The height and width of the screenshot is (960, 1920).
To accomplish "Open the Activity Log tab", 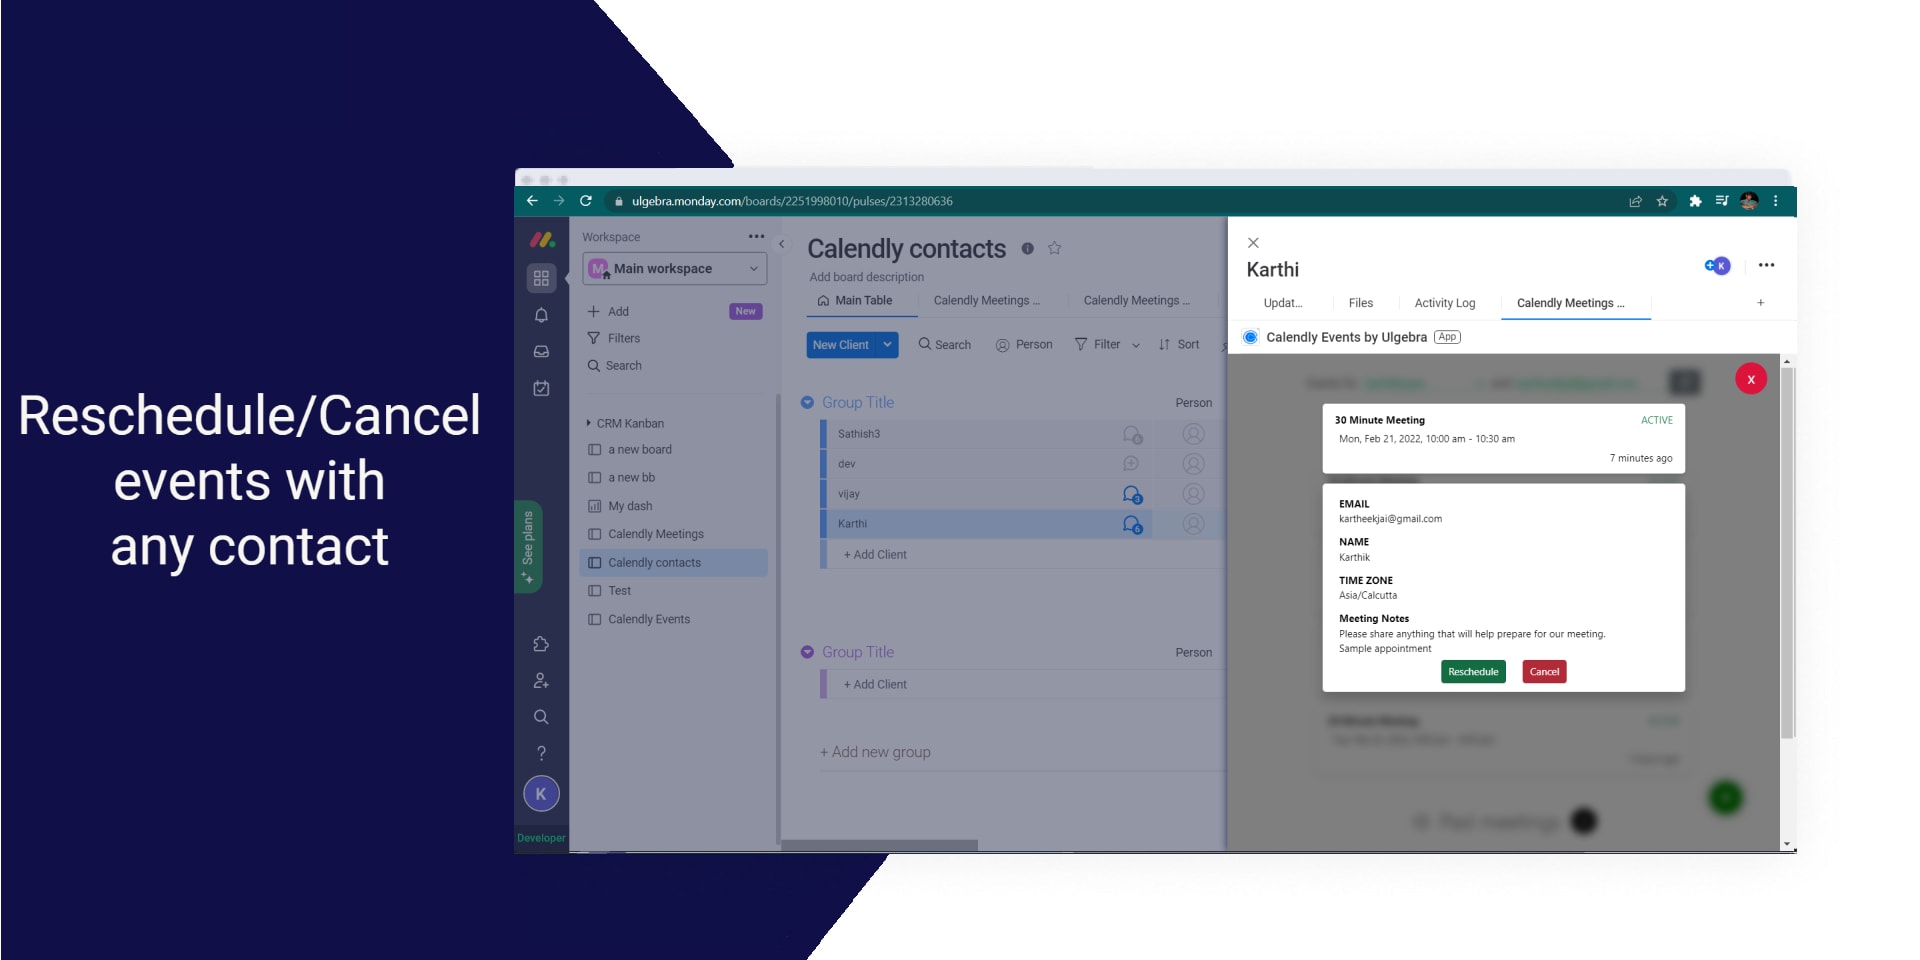I will pyautogui.click(x=1444, y=303).
